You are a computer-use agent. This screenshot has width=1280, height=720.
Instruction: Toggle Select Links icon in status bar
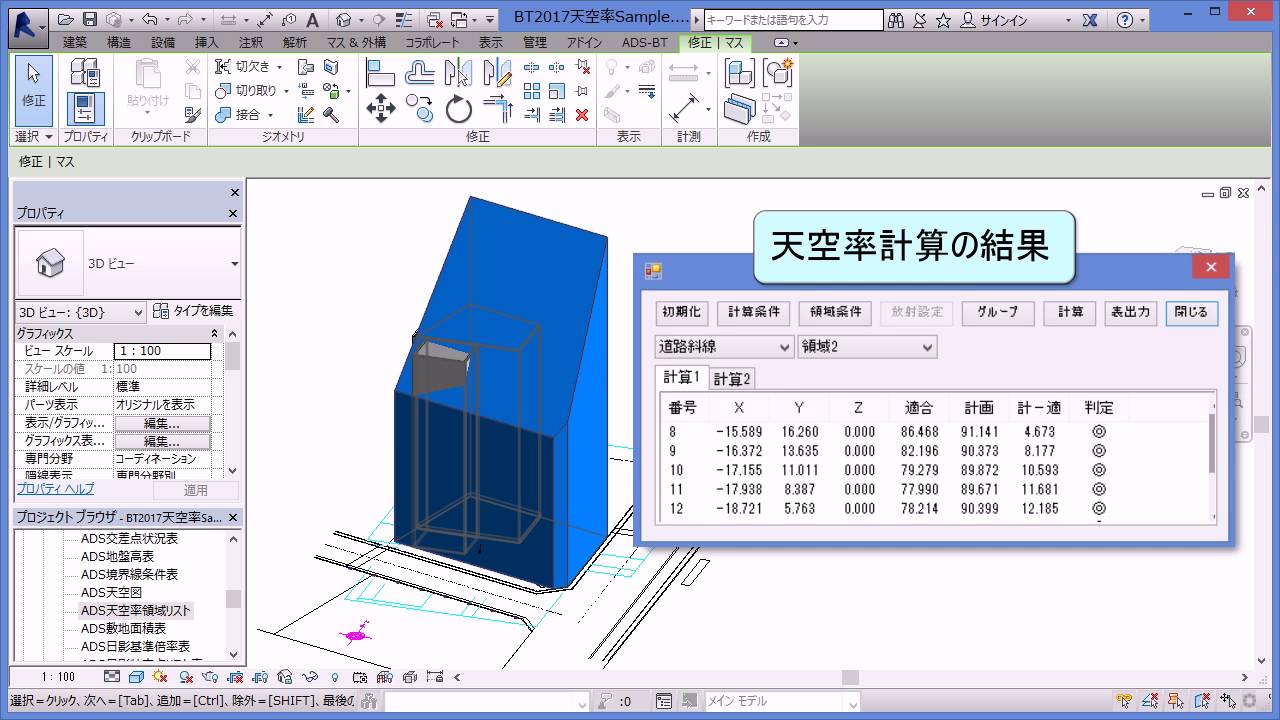[x=1125, y=701]
